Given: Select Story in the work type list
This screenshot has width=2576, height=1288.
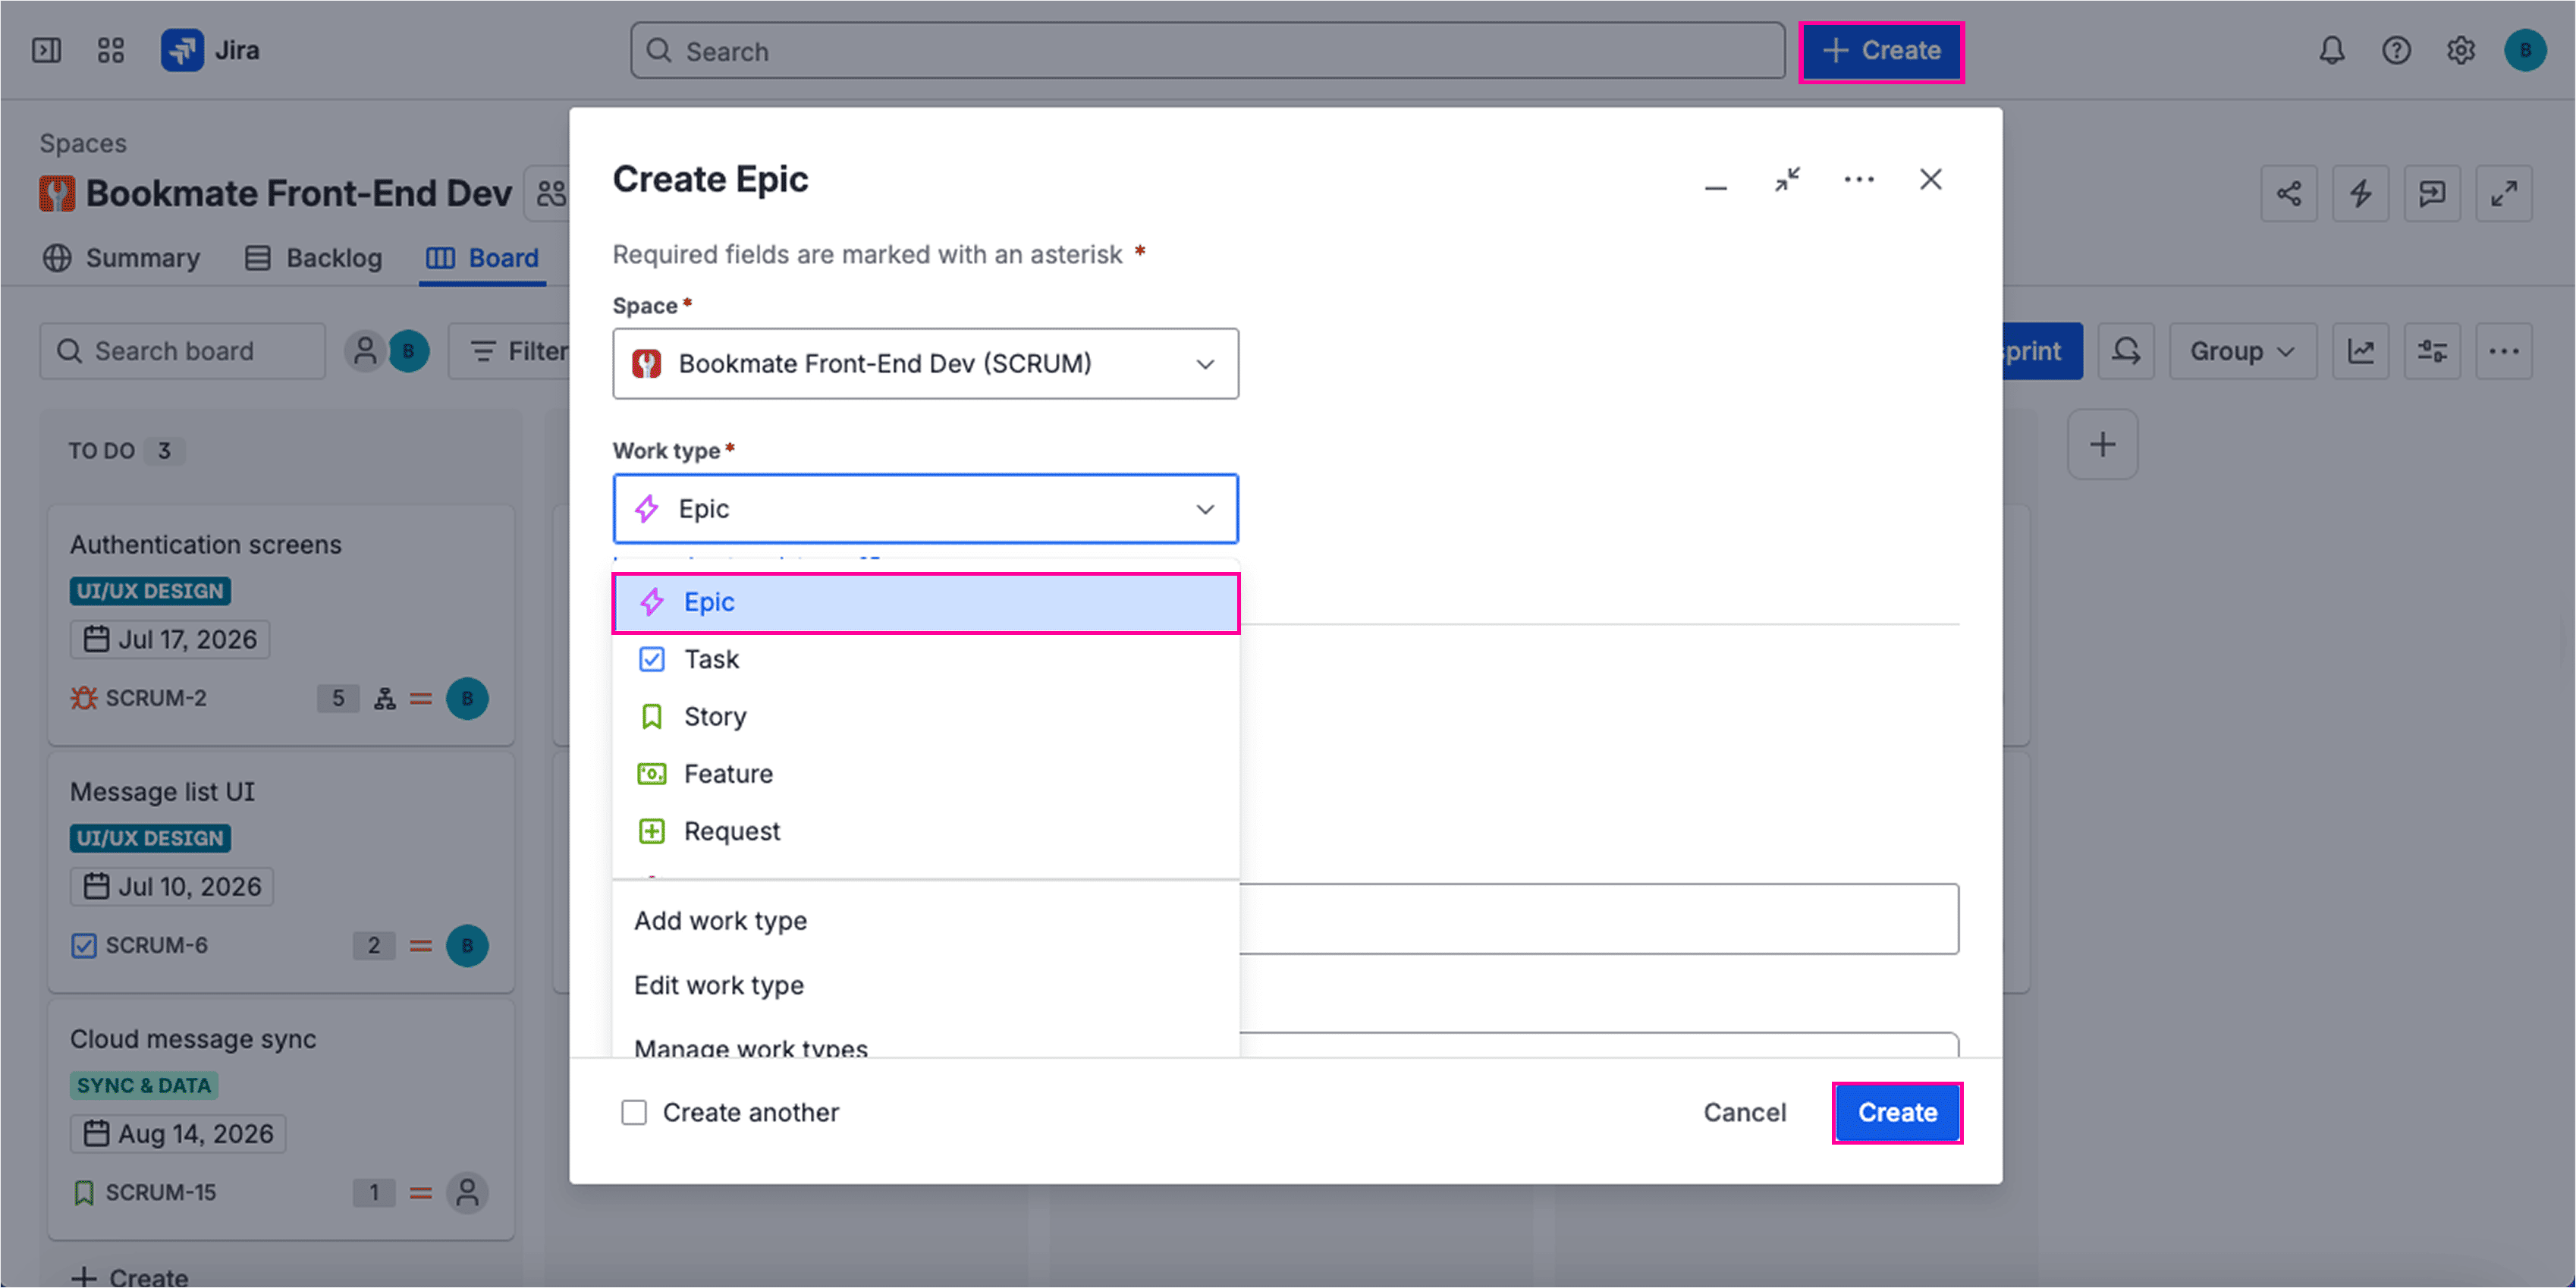Looking at the screenshot, I should [x=925, y=716].
